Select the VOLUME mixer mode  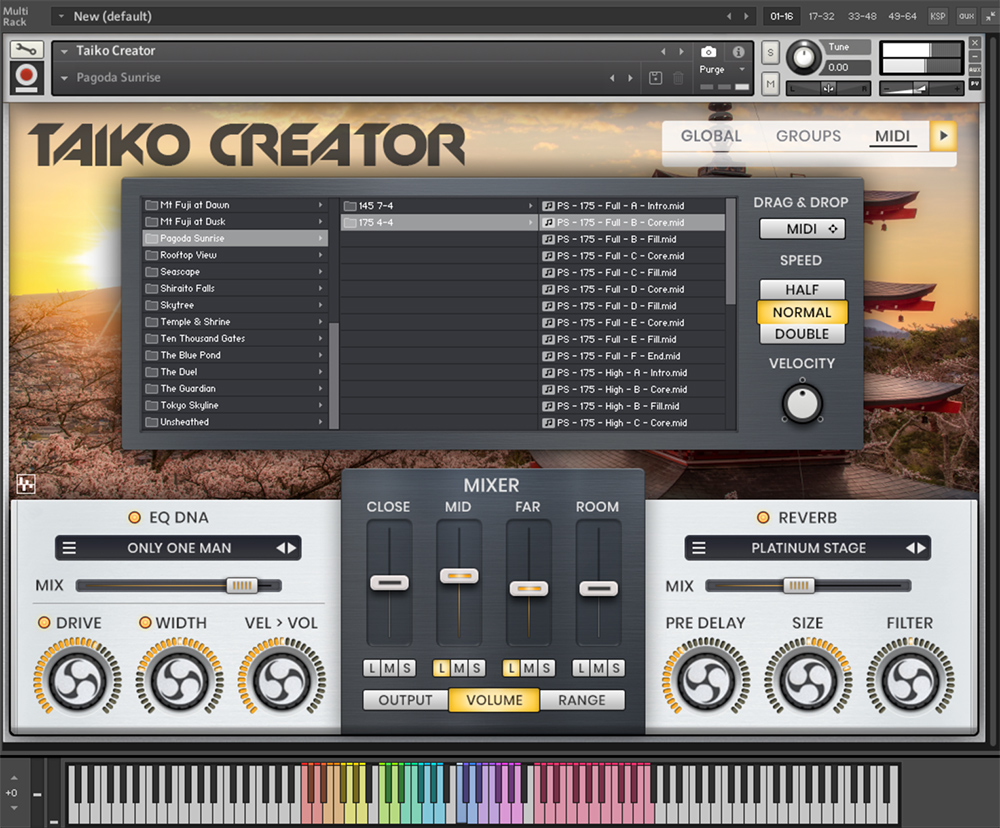pyautogui.click(x=494, y=700)
